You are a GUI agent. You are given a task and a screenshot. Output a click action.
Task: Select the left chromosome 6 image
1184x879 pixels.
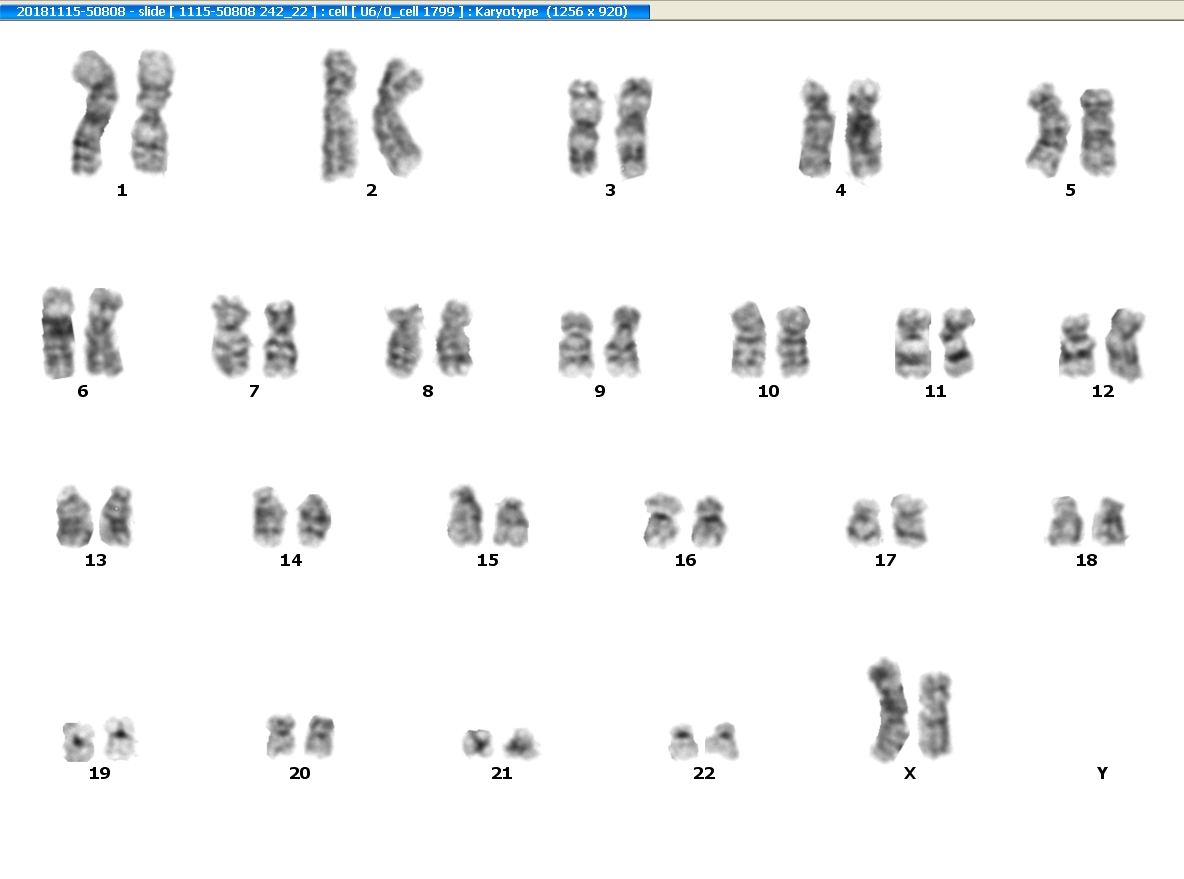point(58,332)
